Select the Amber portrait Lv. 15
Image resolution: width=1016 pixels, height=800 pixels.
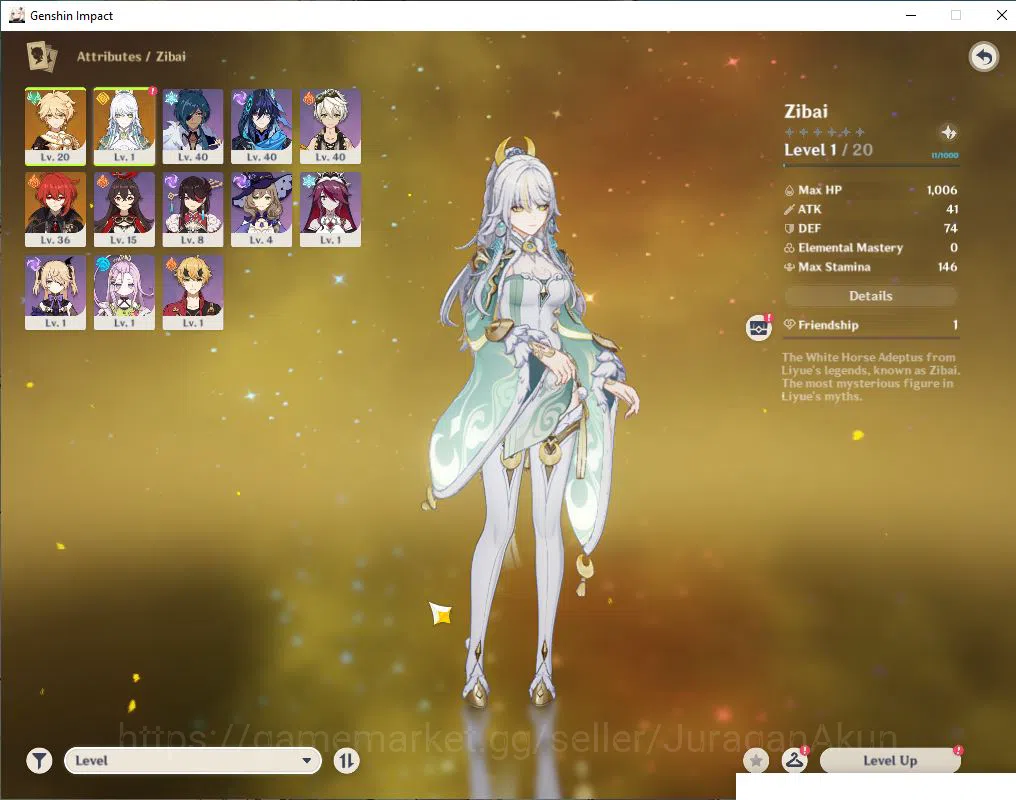coord(124,209)
